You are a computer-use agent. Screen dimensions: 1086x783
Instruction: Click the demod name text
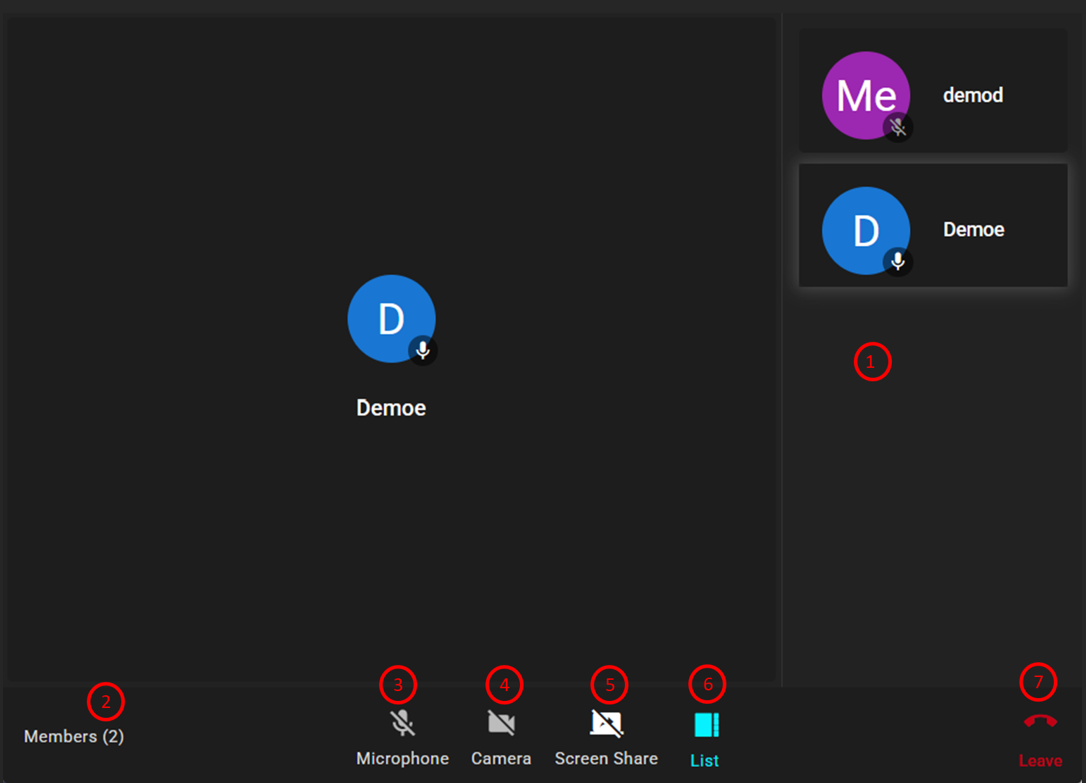[x=973, y=95]
